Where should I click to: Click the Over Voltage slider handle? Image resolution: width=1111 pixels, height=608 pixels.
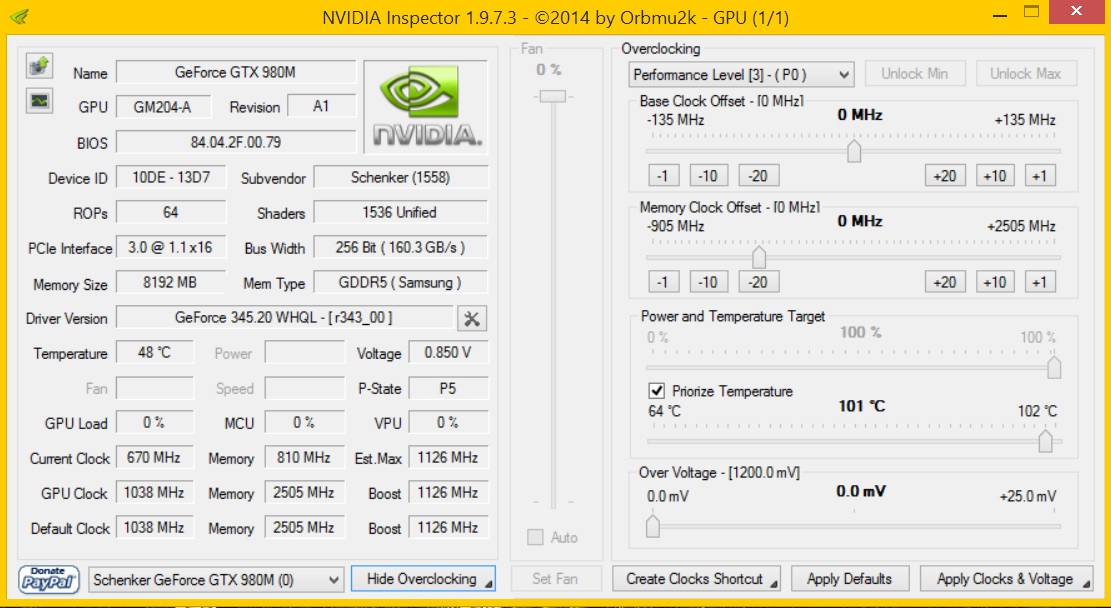[x=653, y=527]
